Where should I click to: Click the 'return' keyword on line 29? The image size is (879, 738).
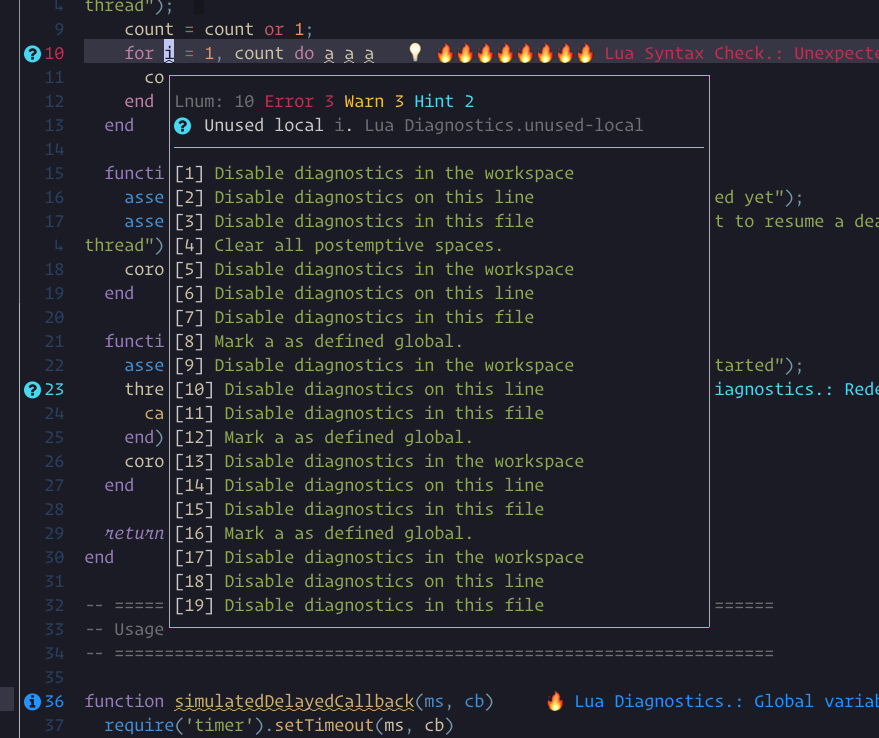(x=135, y=533)
